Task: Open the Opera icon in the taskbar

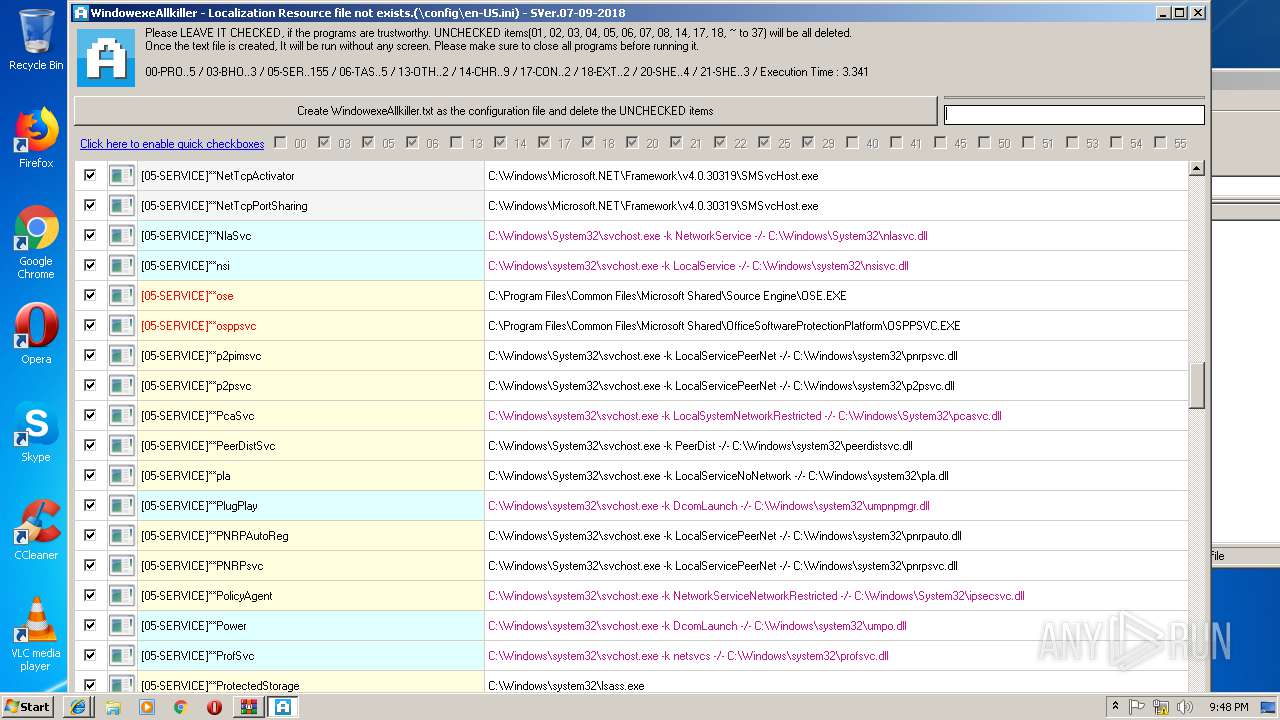Action: pyautogui.click(x=214, y=707)
